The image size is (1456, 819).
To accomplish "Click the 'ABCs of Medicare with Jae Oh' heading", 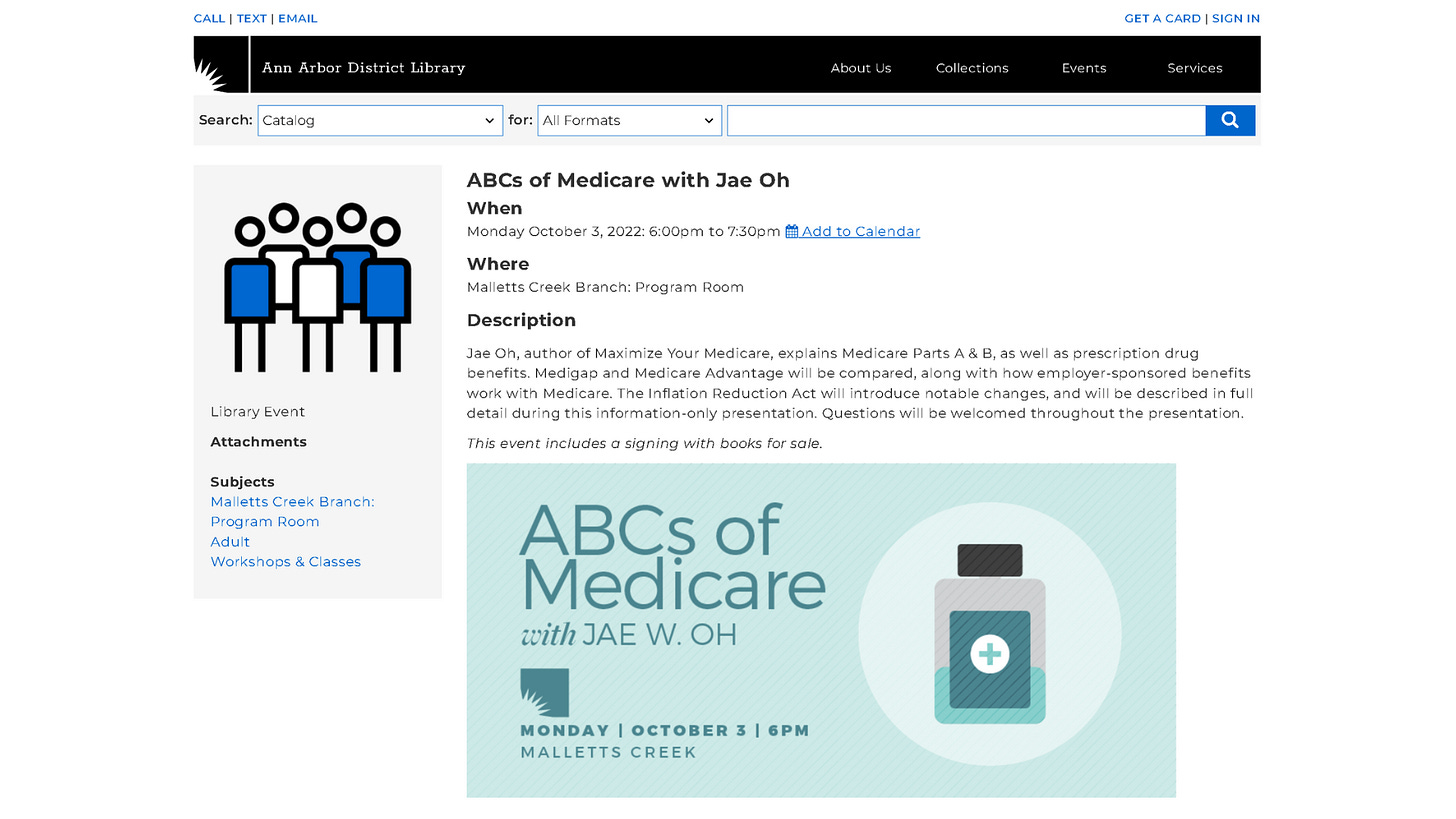I will [x=628, y=180].
